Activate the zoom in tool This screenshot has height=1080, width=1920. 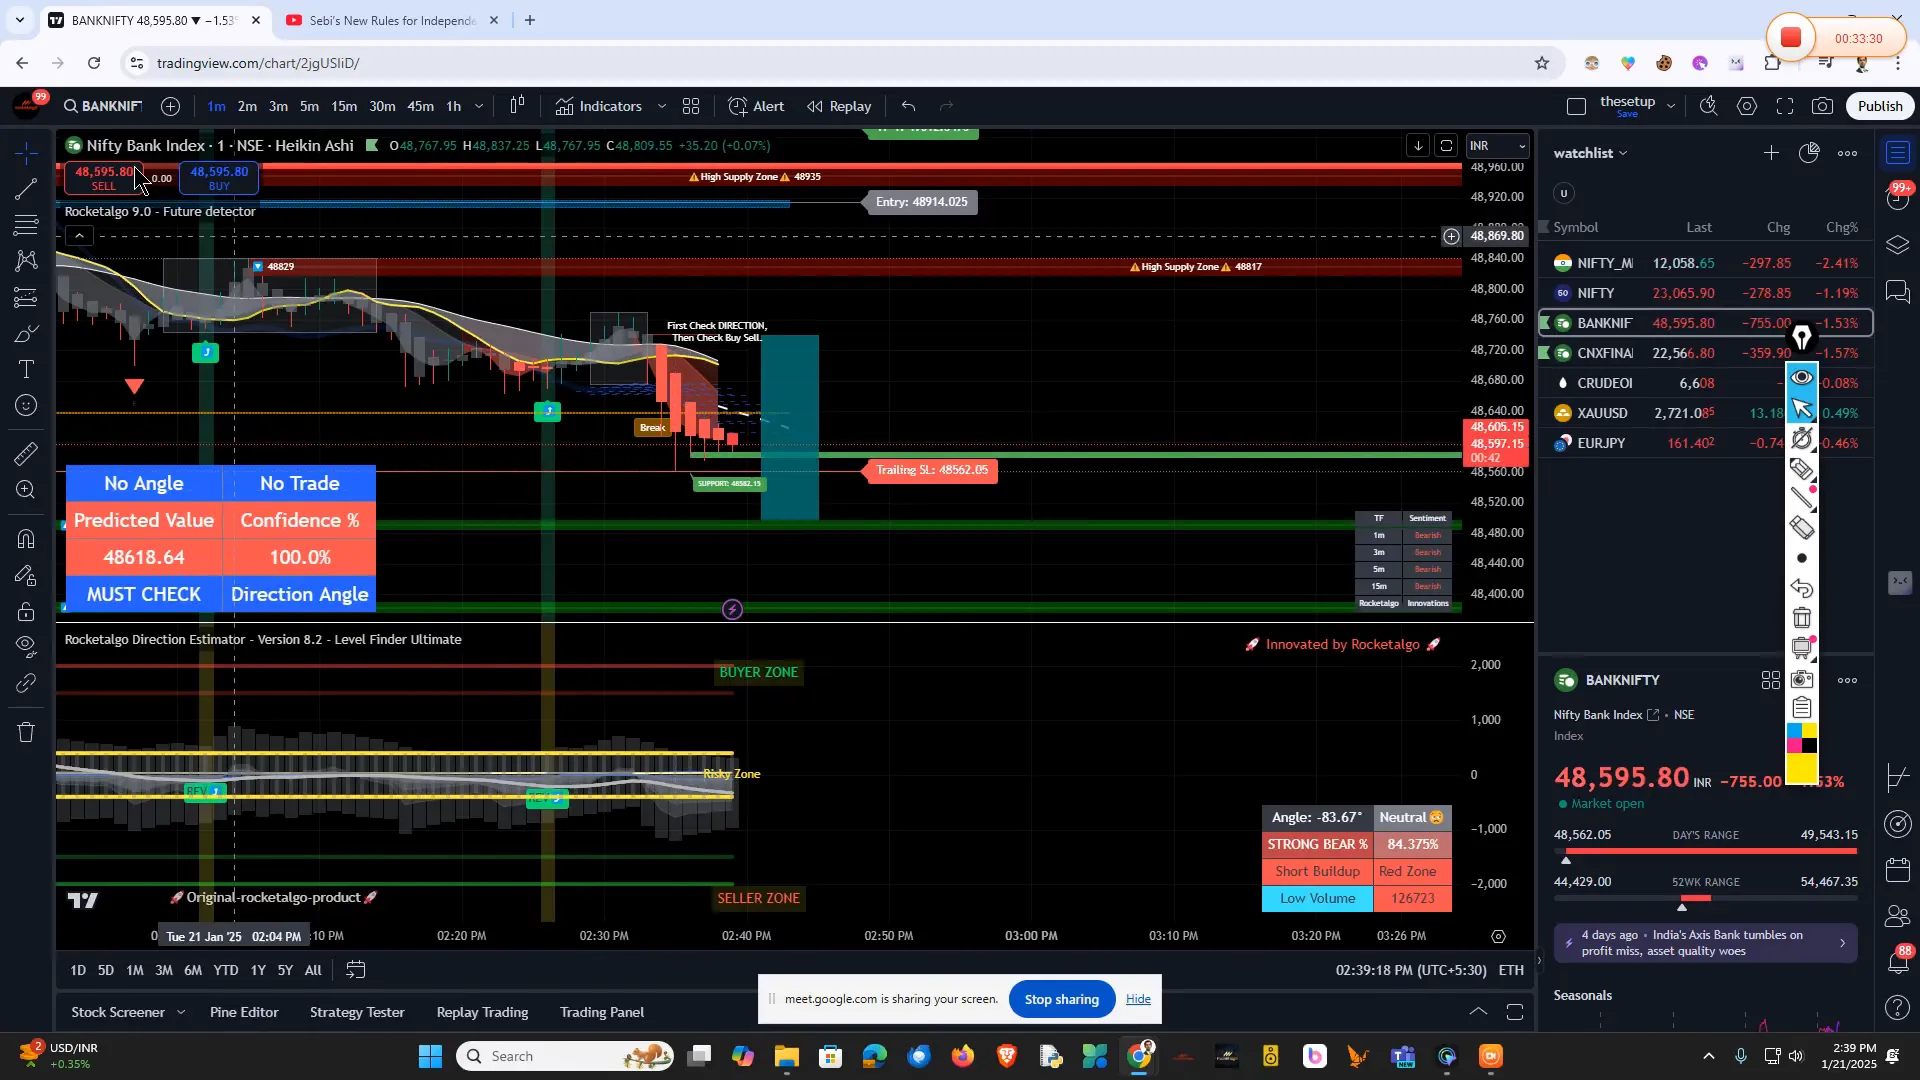pos(27,490)
